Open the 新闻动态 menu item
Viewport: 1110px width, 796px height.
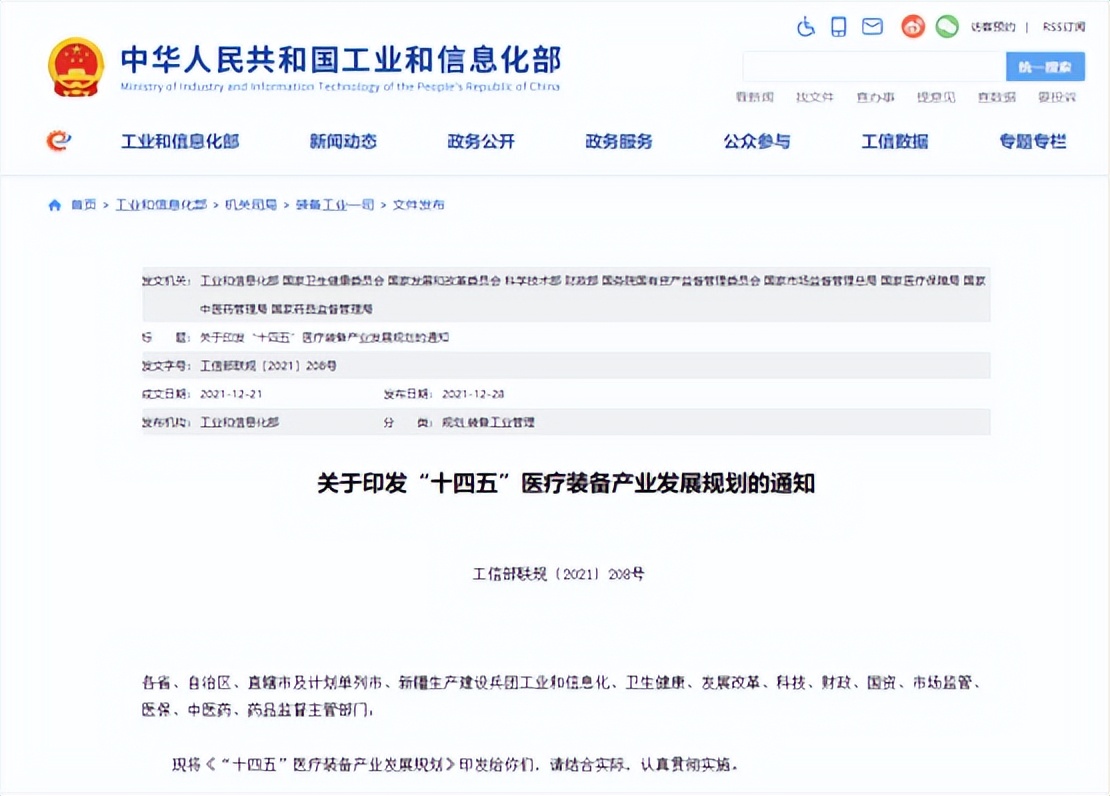[x=344, y=141]
